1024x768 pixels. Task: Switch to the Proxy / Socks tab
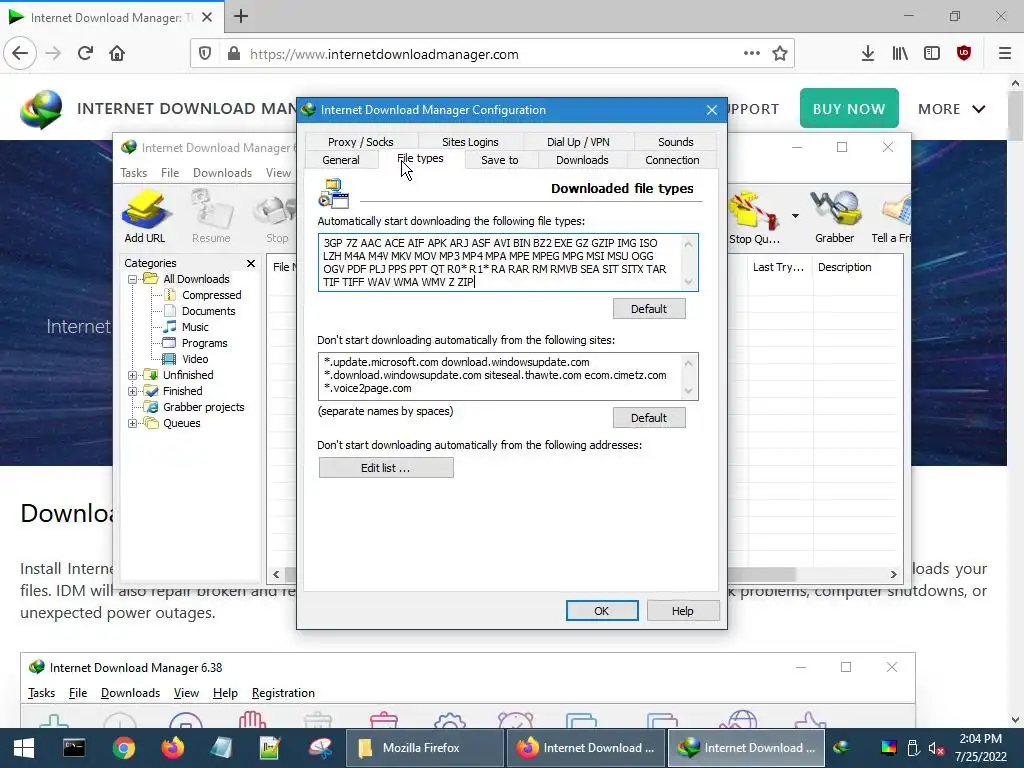tap(360, 142)
